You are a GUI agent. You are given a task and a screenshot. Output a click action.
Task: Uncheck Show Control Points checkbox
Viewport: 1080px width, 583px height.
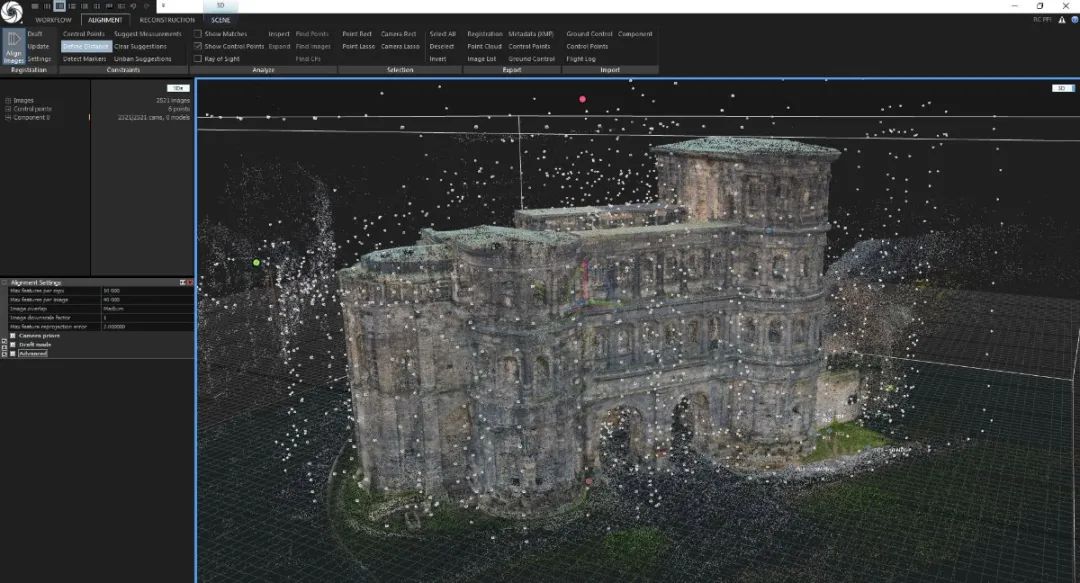click(198, 46)
